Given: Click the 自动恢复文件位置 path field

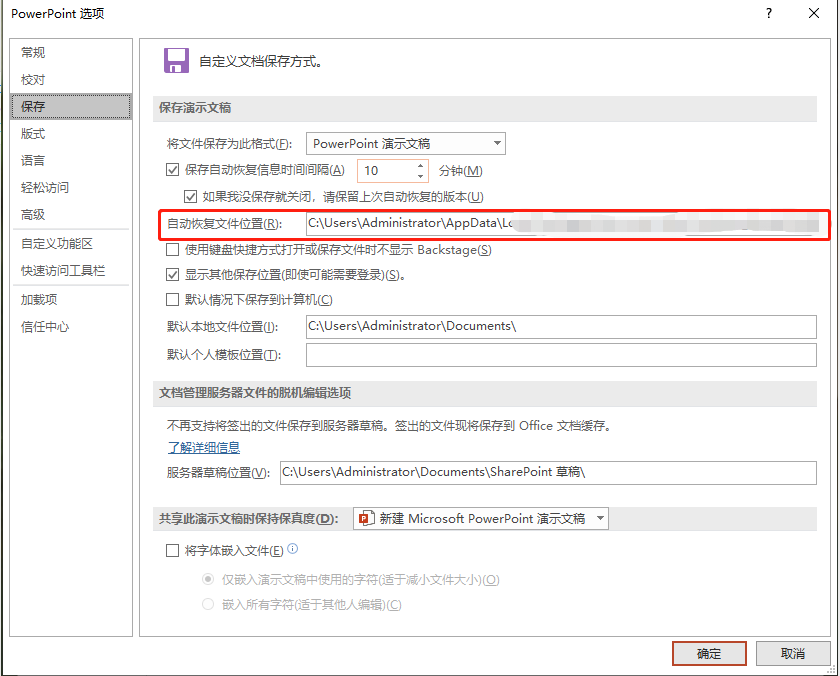Looking at the screenshot, I should pyautogui.click(x=561, y=223).
